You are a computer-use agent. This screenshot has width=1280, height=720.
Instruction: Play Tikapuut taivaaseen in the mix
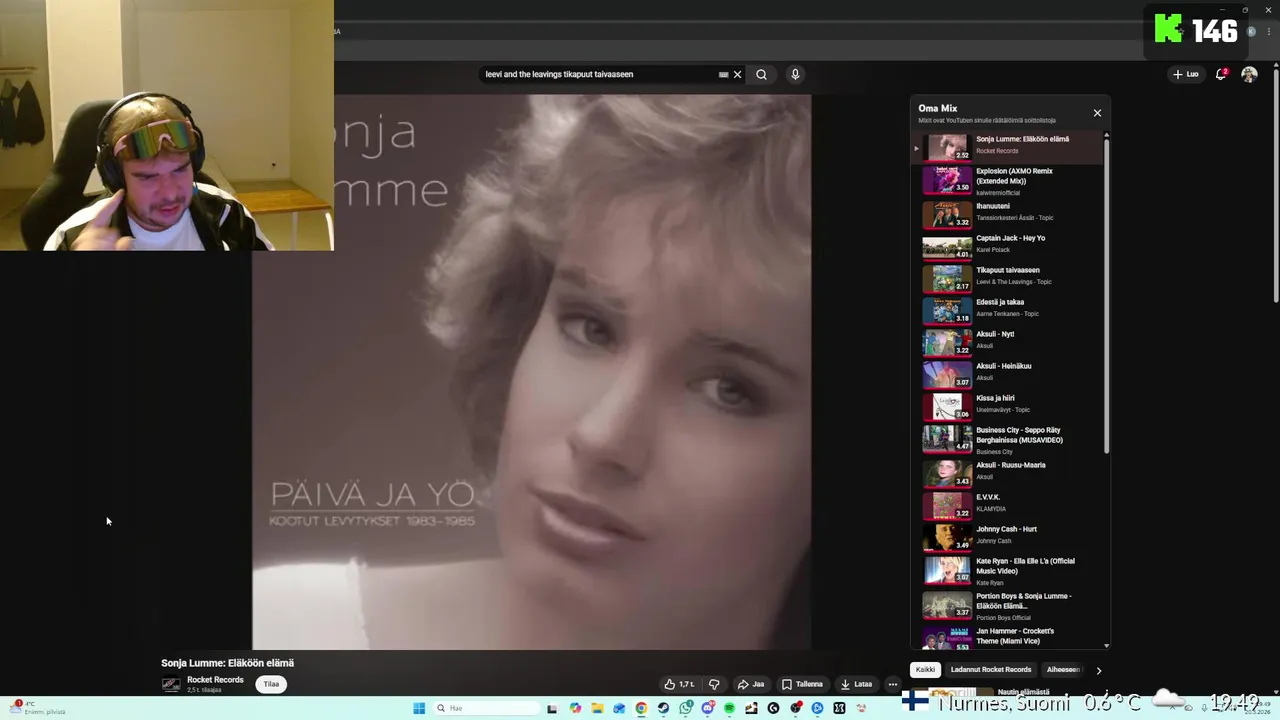(x=1007, y=277)
